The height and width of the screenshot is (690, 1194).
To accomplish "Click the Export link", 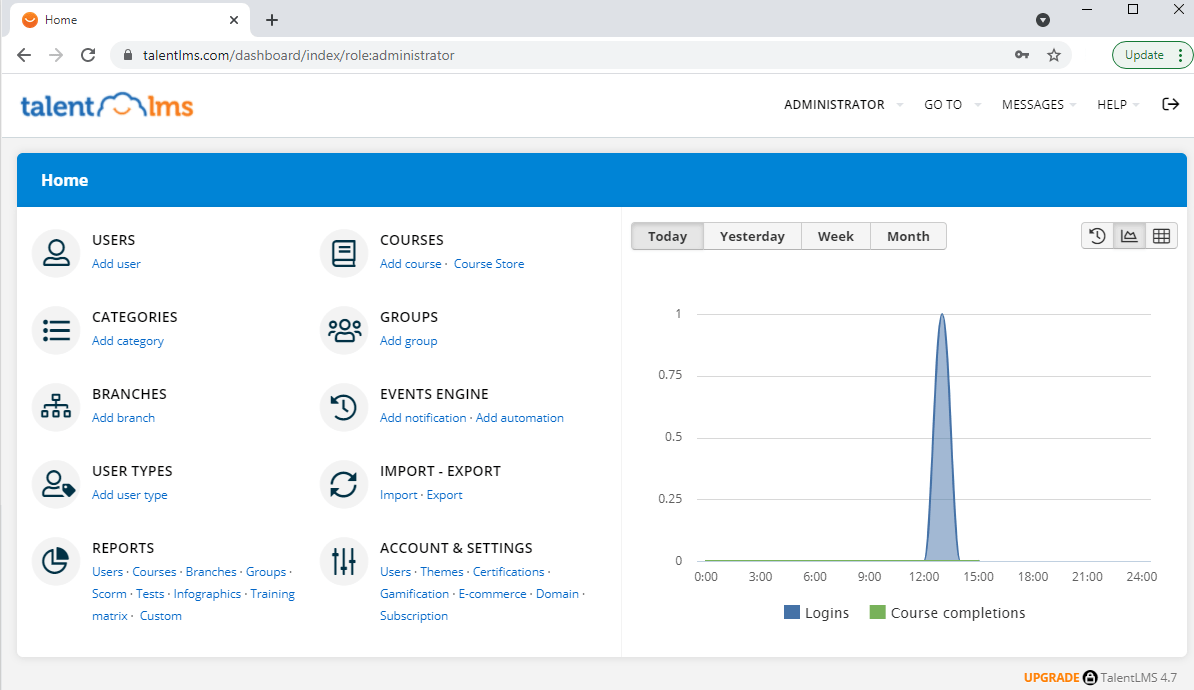I will click(444, 494).
